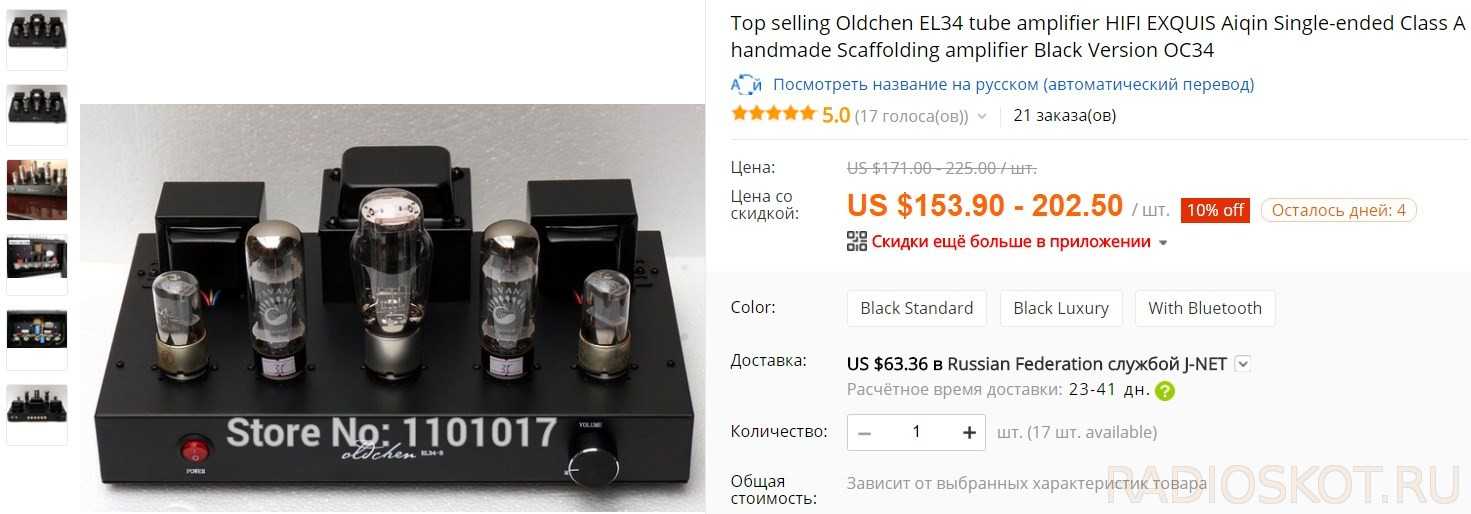Select the first amplifier thumbnail
Screen dimensions: 1471x514
tap(37, 38)
